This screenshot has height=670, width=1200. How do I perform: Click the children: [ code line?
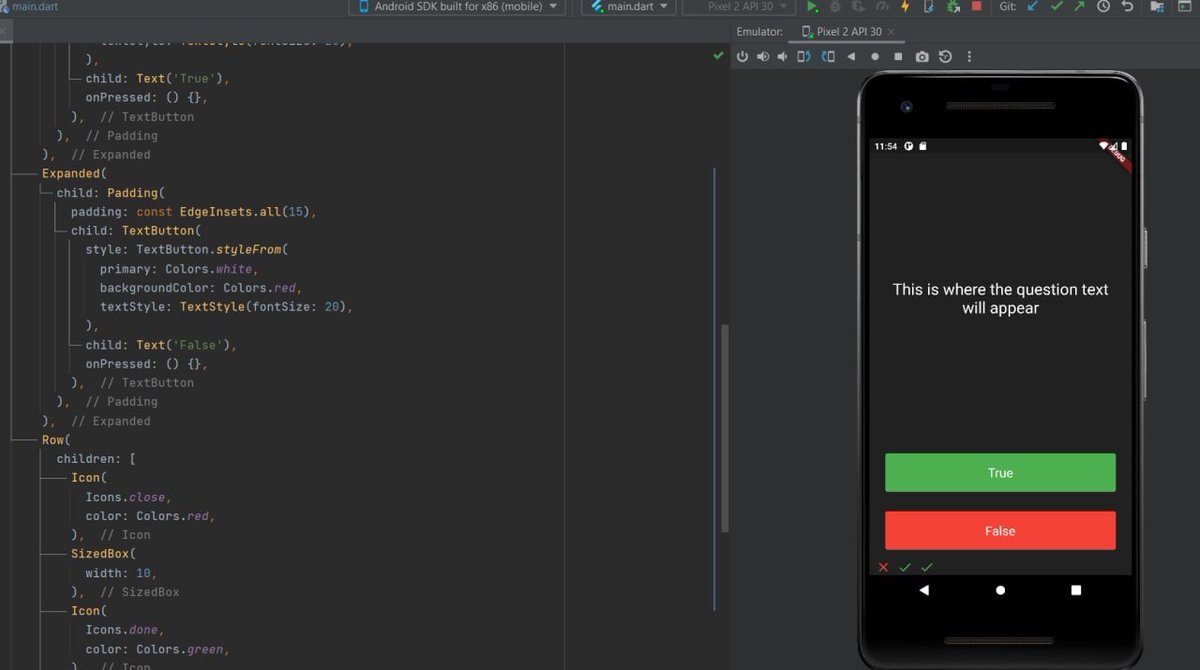pyautogui.click(x=96, y=459)
